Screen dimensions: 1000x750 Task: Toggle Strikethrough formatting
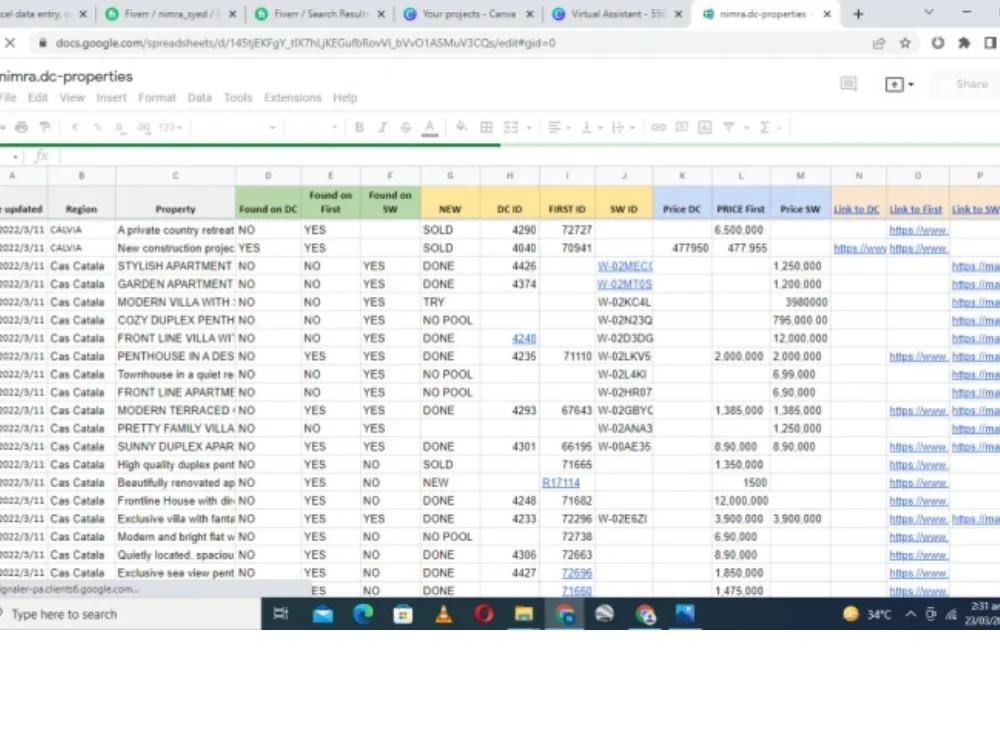point(406,127)
